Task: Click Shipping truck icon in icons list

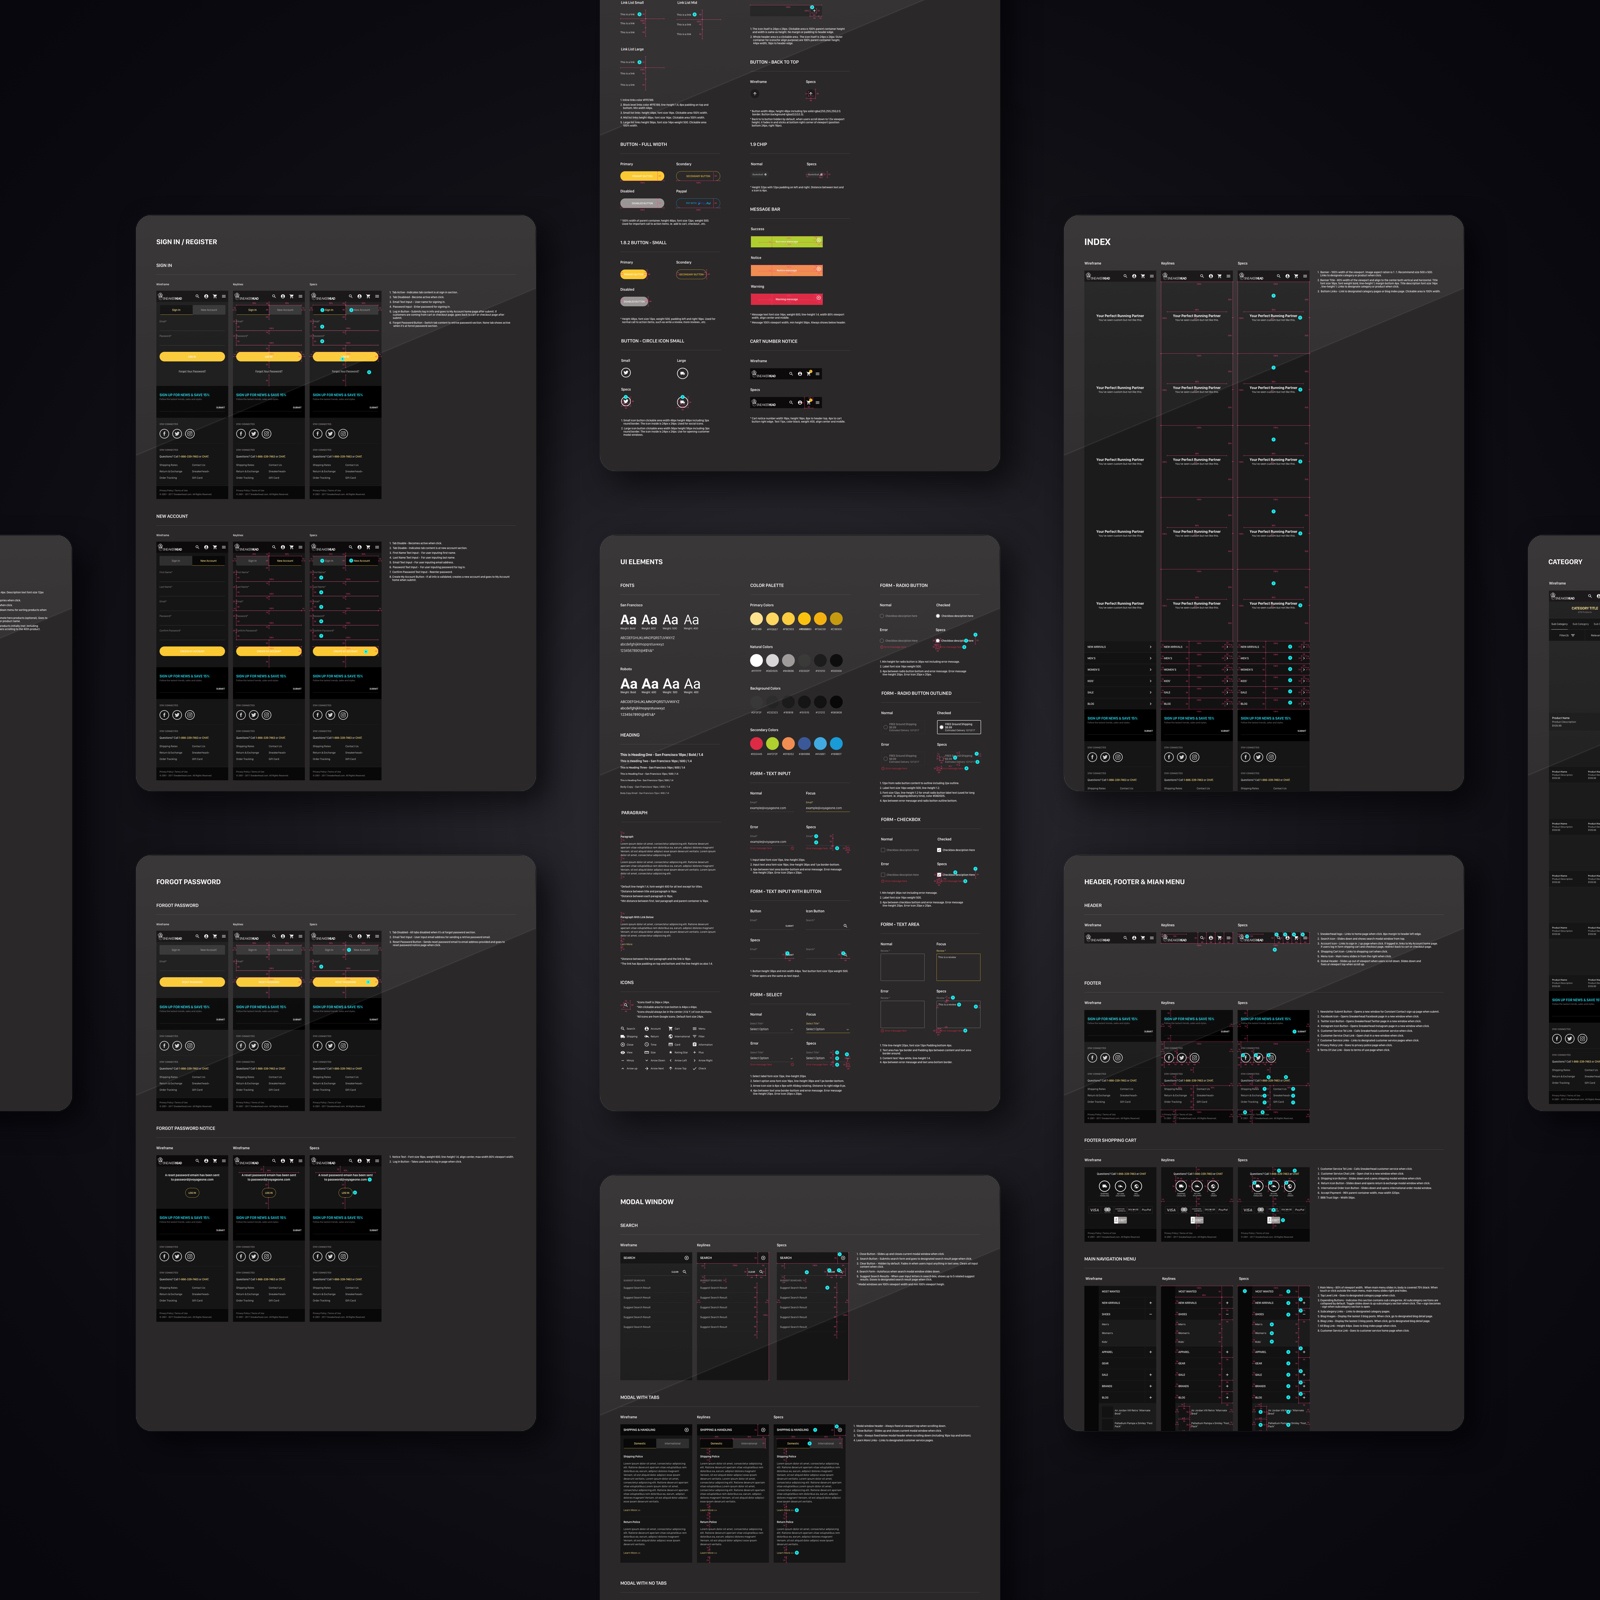Action: pyautogui.click(x=623, y=1037)
